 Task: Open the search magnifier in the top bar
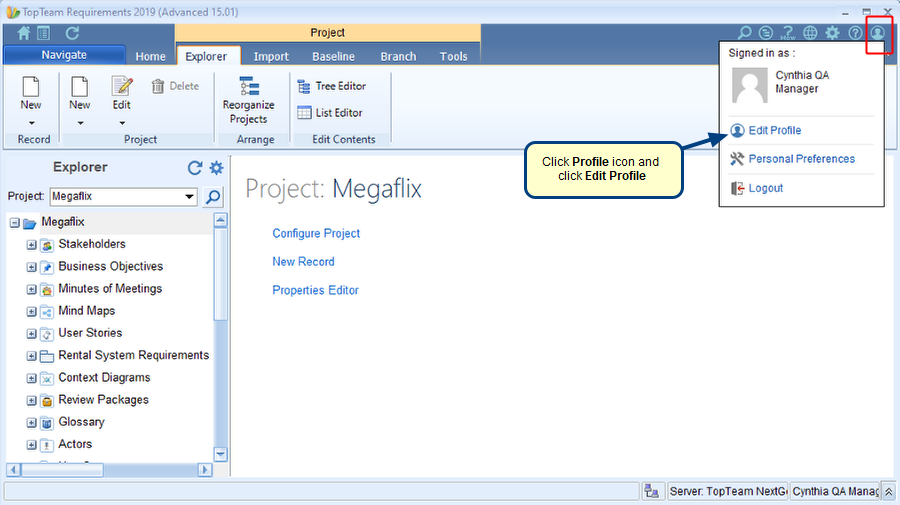744,33
